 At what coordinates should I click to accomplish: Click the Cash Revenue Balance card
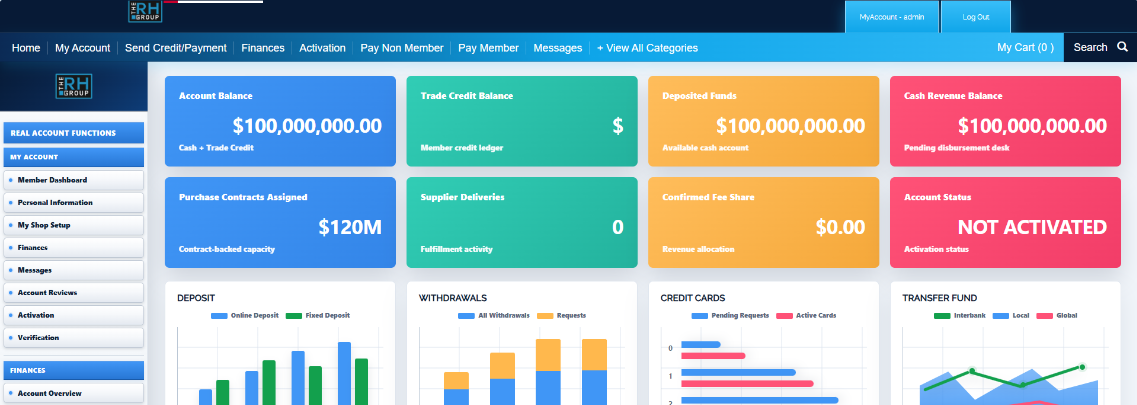(x=1005, y=121)
